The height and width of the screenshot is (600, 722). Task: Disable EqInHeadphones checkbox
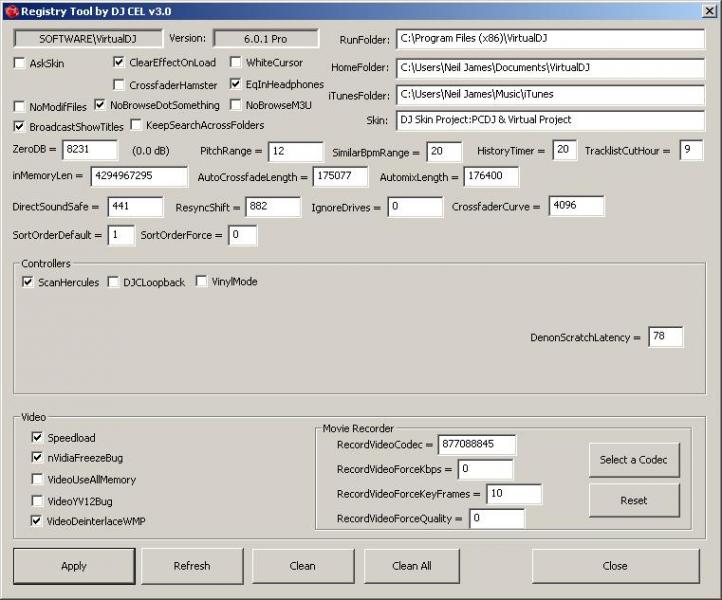tap(236, 85)
